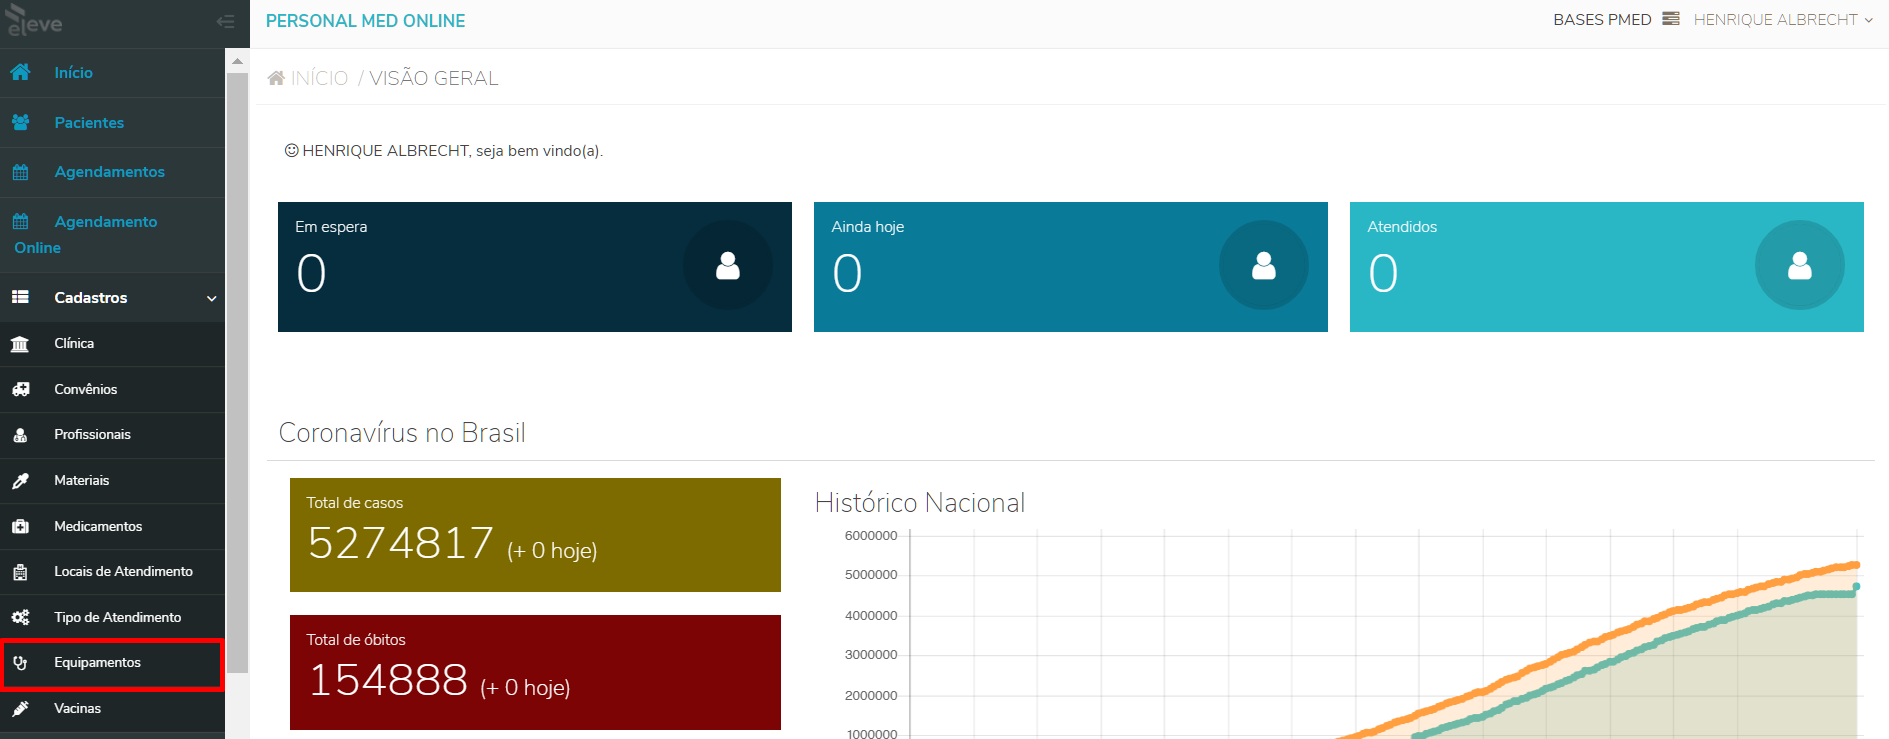Click the Início home icon in the sidebar
The image size is (1889, 739).
(x=20, y=72)
